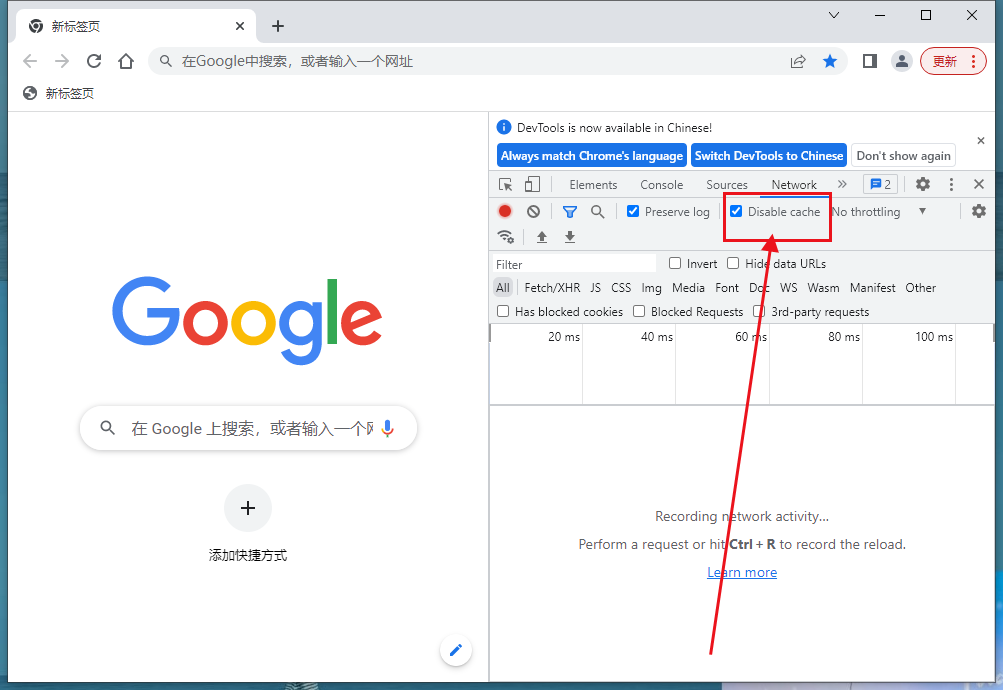
Task: Uncheck the Disable cache checkbox
Action: coord(736,211)
